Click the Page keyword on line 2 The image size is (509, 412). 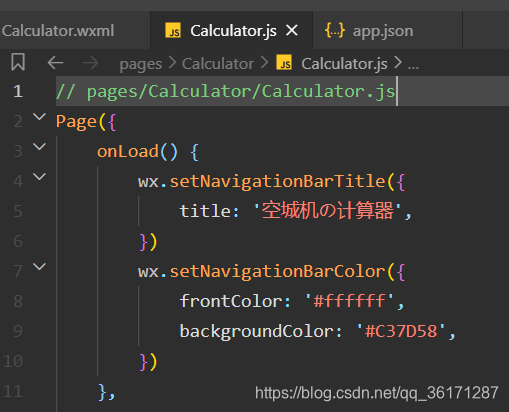click(76, 122)
